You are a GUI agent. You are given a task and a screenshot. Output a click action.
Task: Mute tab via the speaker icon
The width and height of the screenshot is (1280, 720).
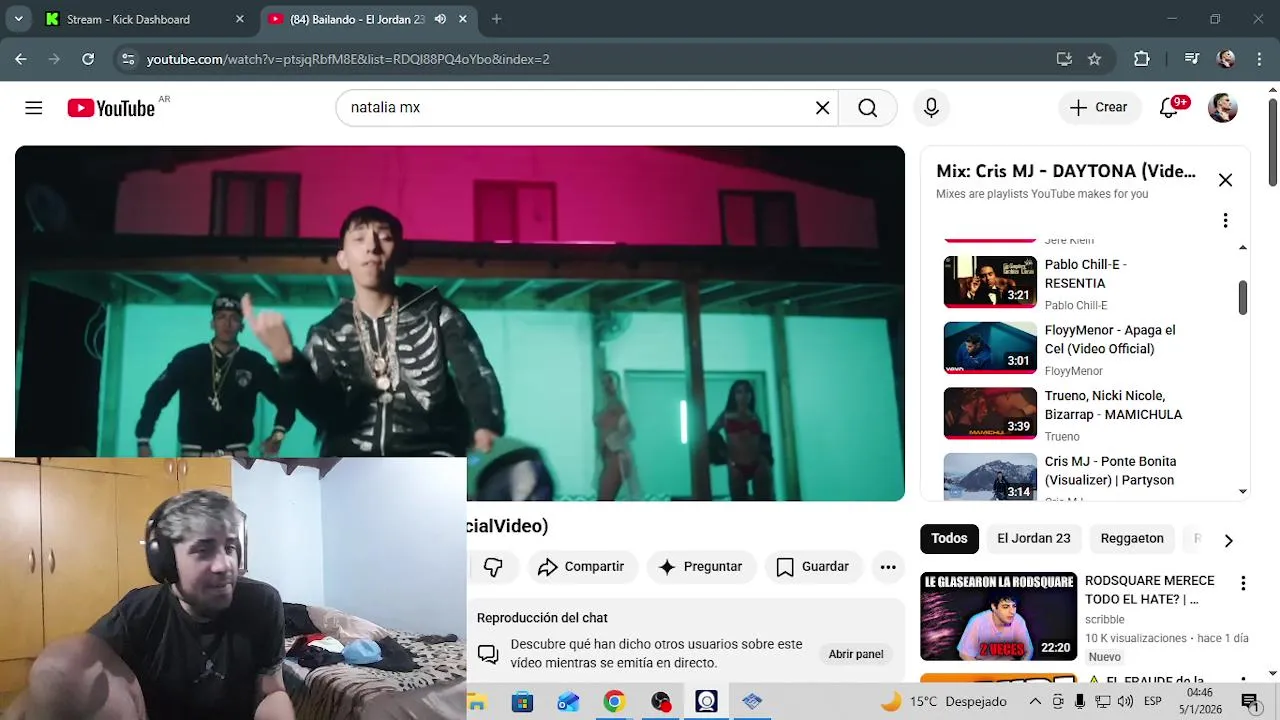(440, 19)
